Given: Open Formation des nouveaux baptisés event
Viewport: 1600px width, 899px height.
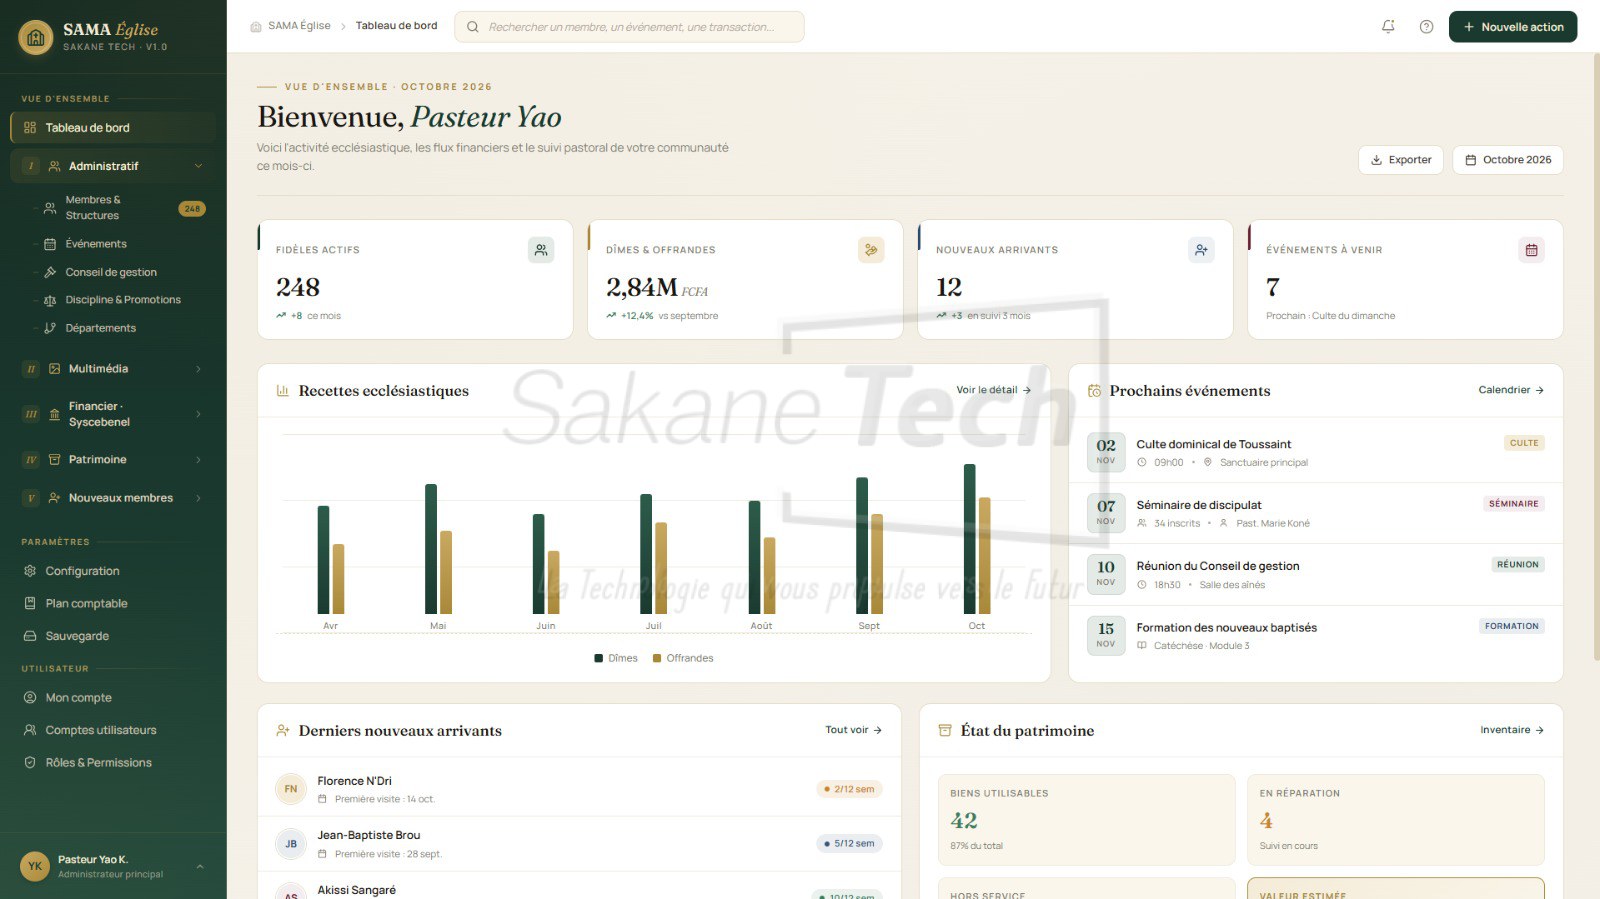Looking at the screenshot, I should [1315, 636].
